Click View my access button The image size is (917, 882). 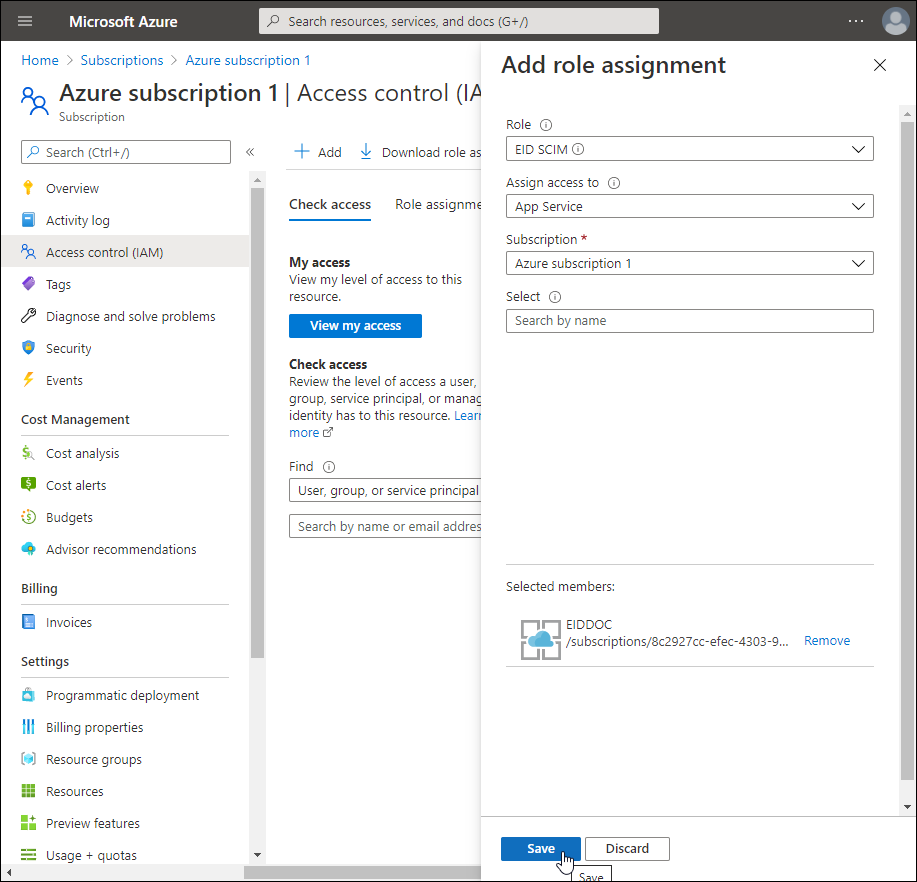tap(355, 326)
